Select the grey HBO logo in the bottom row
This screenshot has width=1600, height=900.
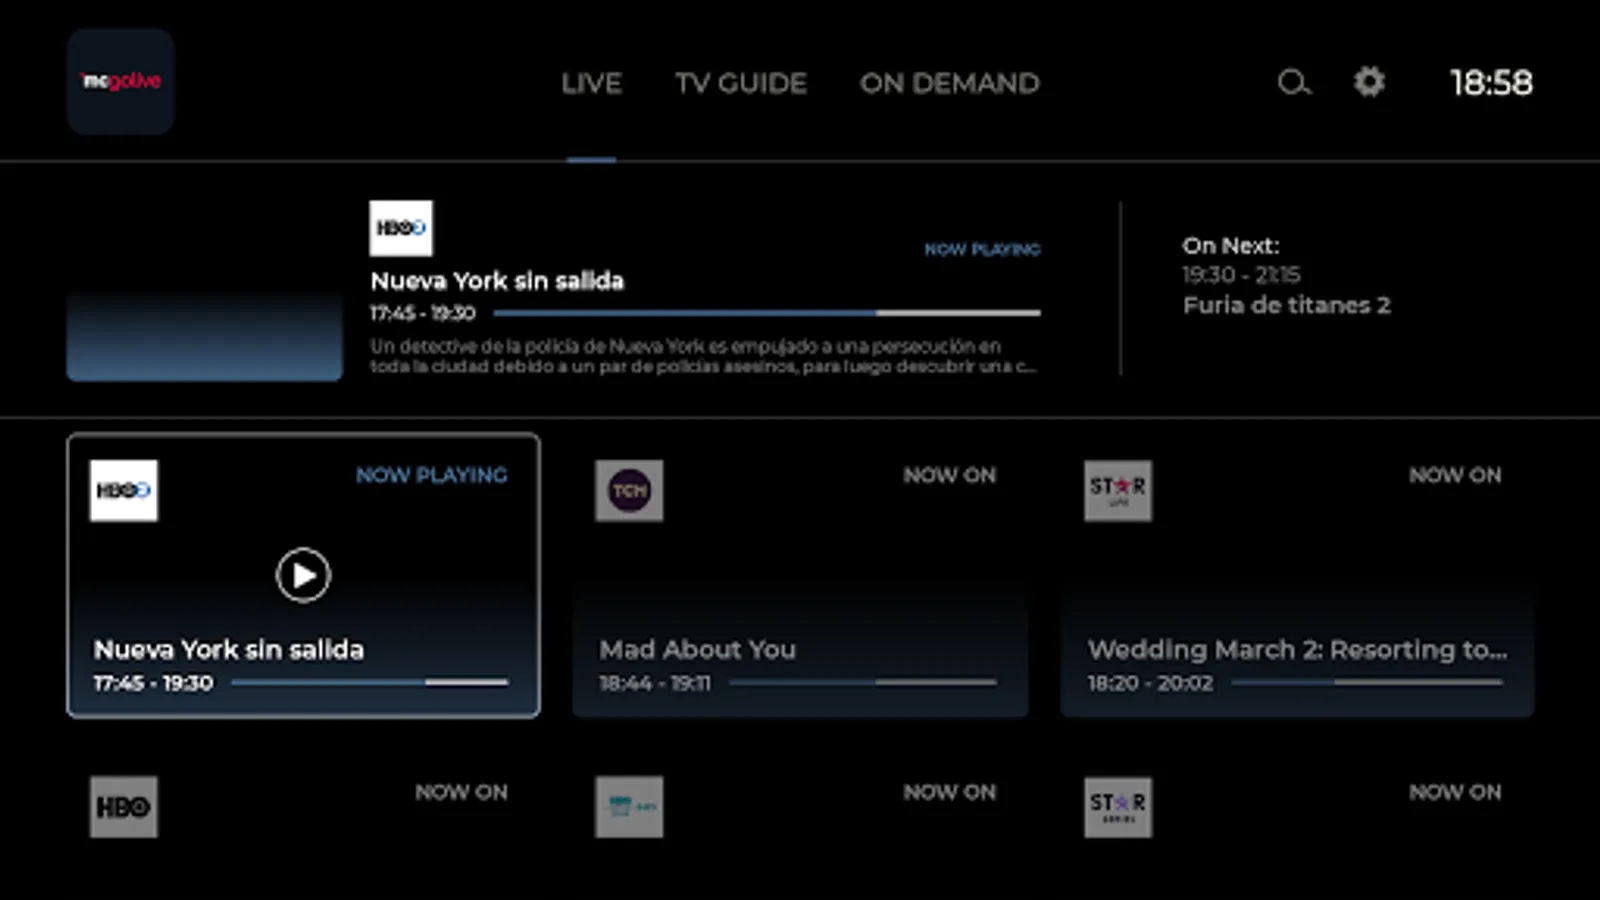[x=124, y=807]
